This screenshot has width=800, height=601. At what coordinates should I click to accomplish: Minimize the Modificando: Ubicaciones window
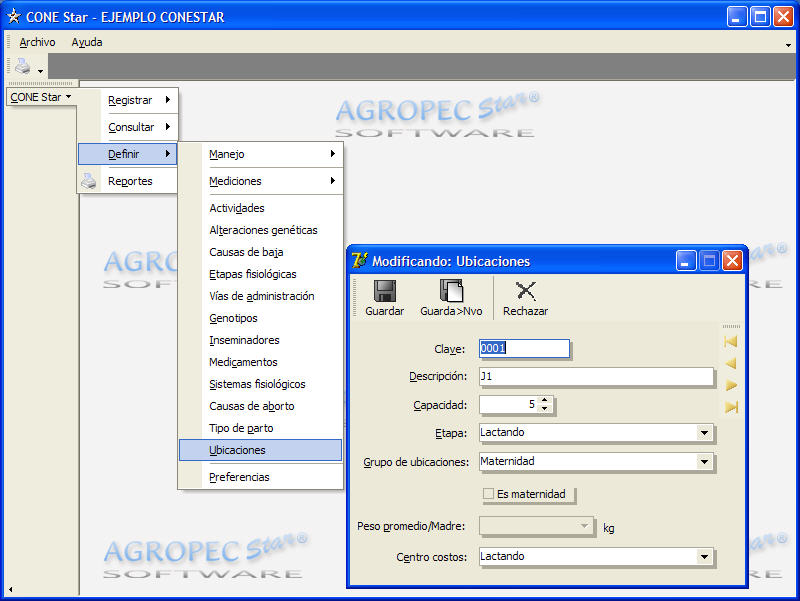click(686, 261)
